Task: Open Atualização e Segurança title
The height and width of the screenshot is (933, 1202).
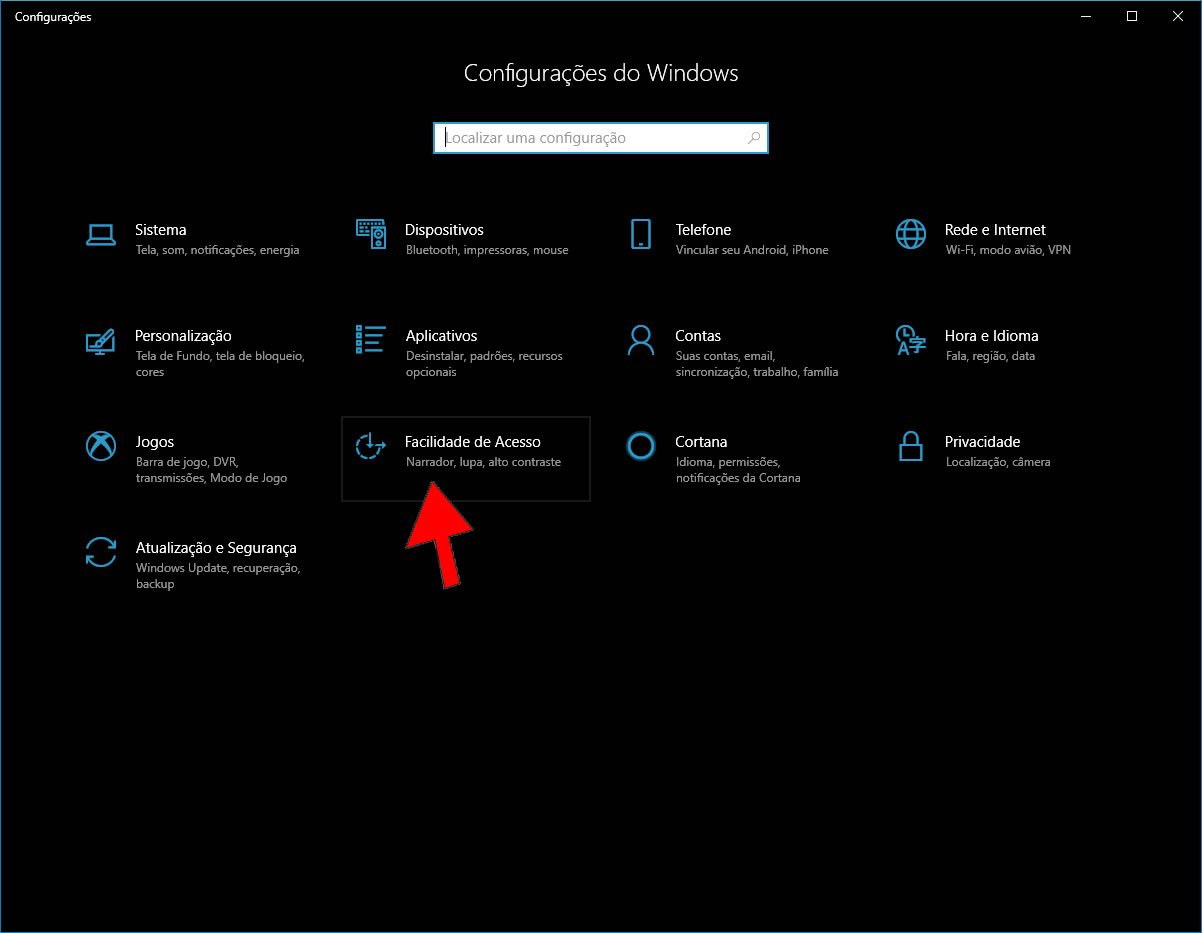Action: [216, 548]
